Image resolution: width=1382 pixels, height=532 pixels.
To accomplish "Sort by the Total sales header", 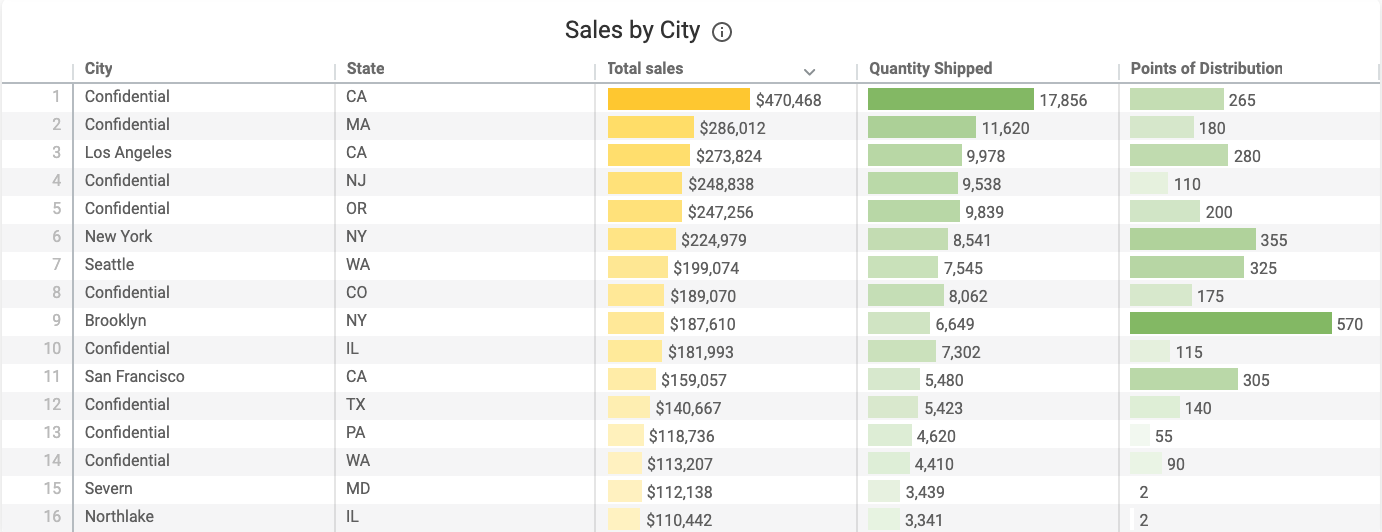I will tap(645, 69).
